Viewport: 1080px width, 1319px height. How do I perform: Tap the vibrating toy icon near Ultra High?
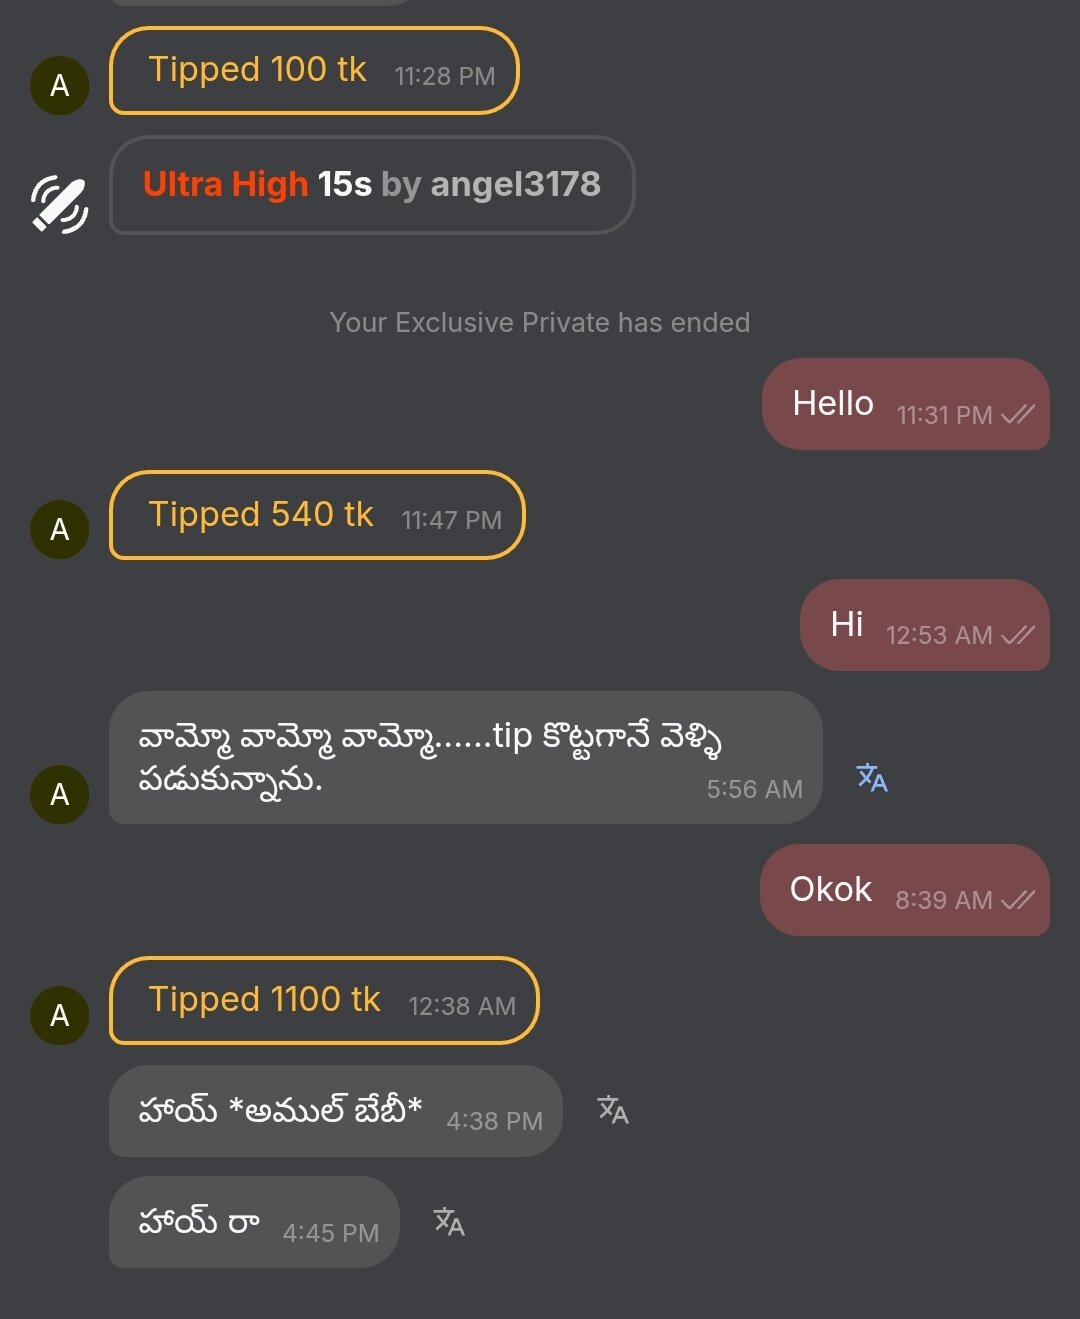pyautogui.click(x=60, y=204)
